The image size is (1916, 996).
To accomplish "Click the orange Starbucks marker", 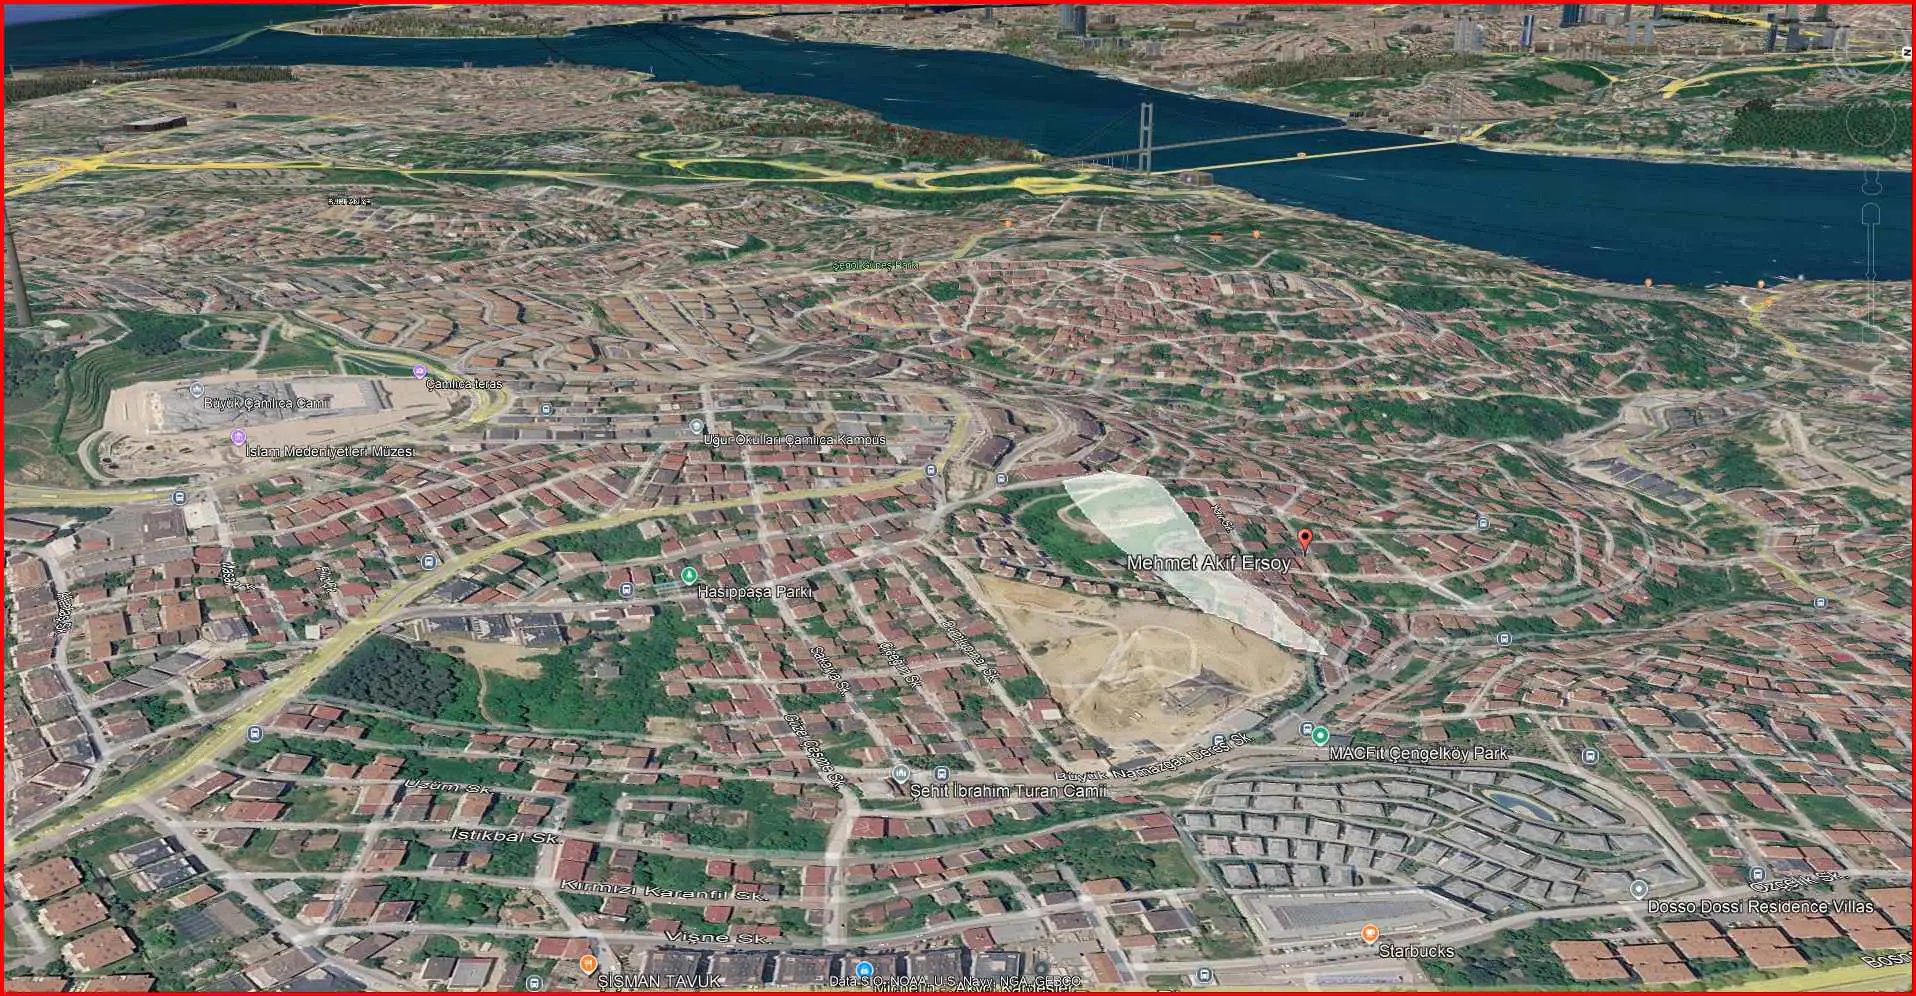I will (x=1369, y=933).
